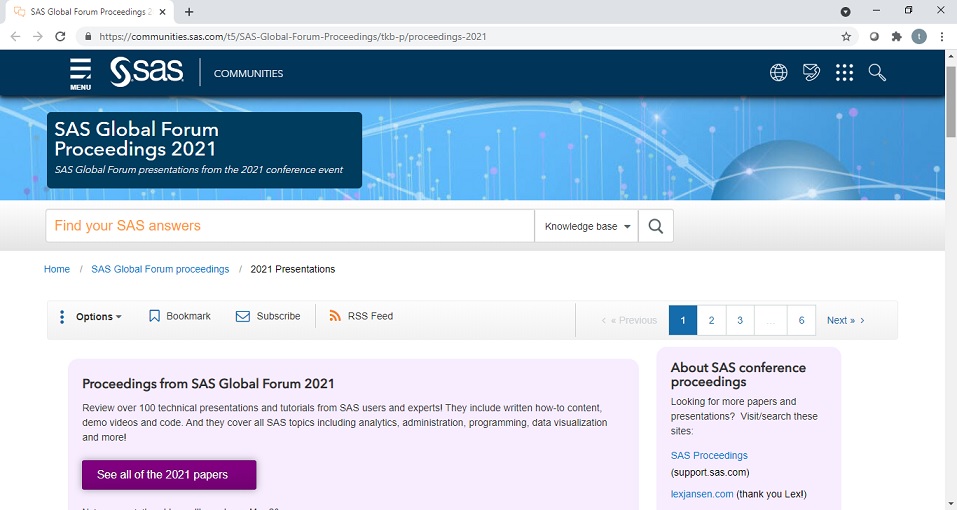Click See all of the 2021 papers

(169, 475)
